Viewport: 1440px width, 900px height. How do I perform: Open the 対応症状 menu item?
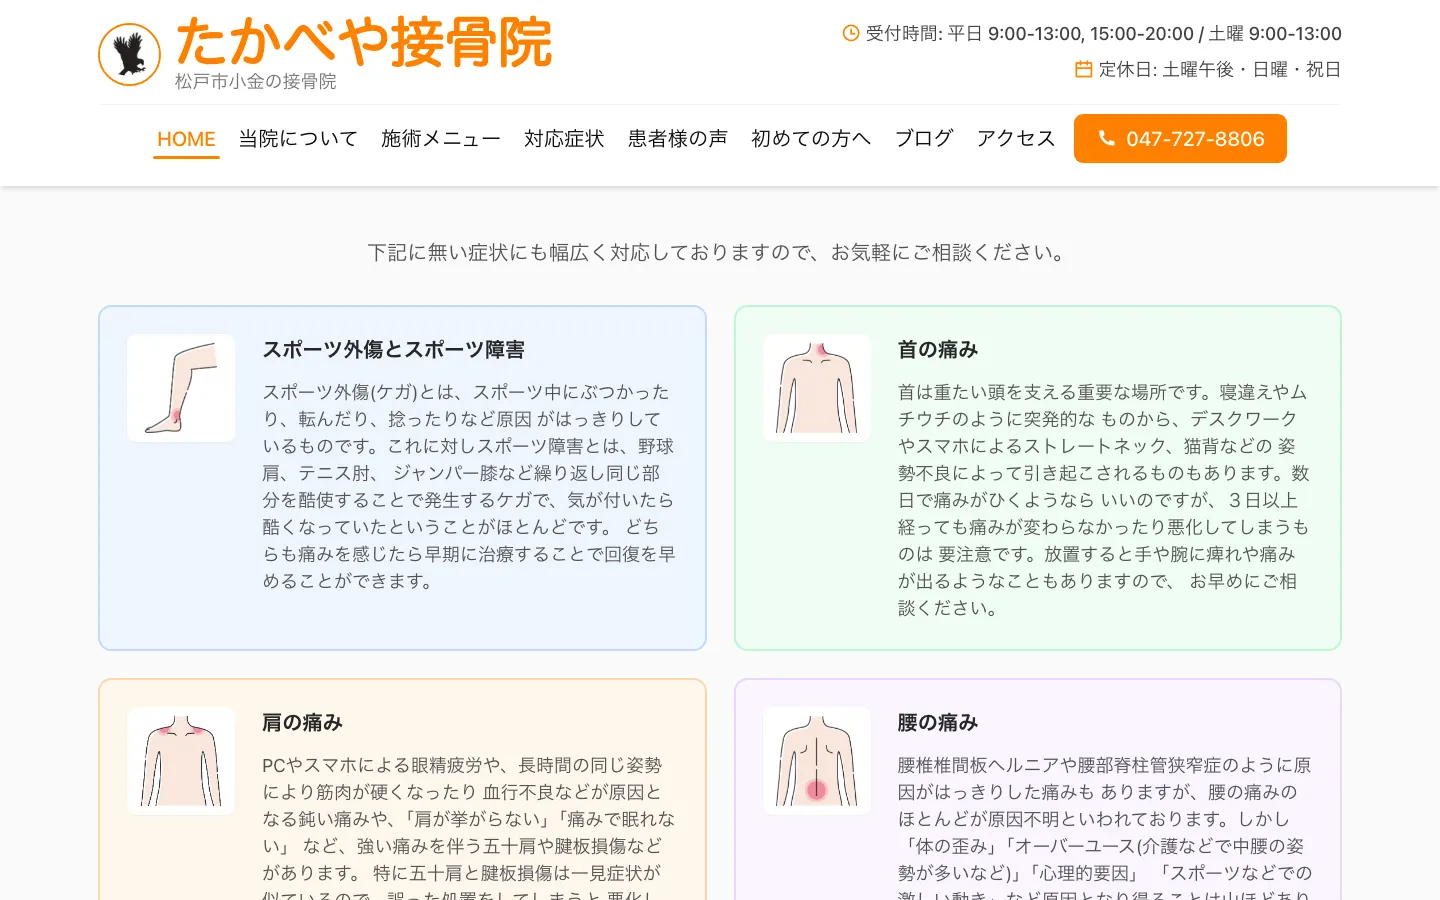pos(564,139)
